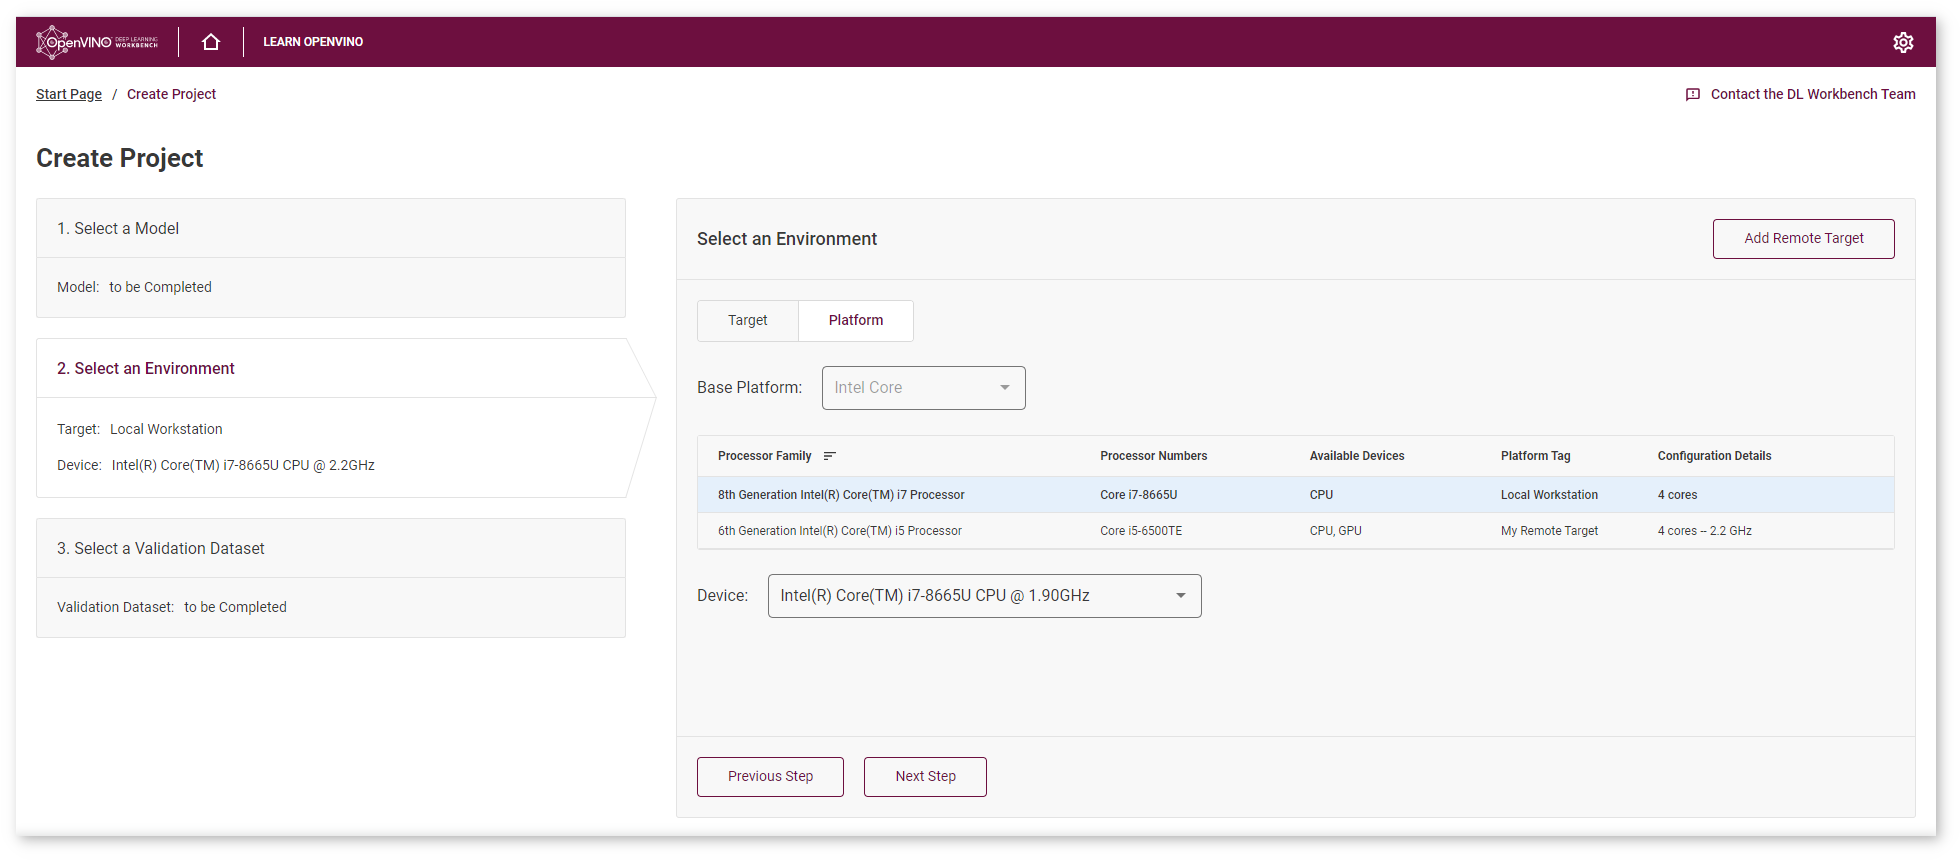
Task: Click the Add Remote Target button
Action: pyautogui.click(x=1803, y=239)
